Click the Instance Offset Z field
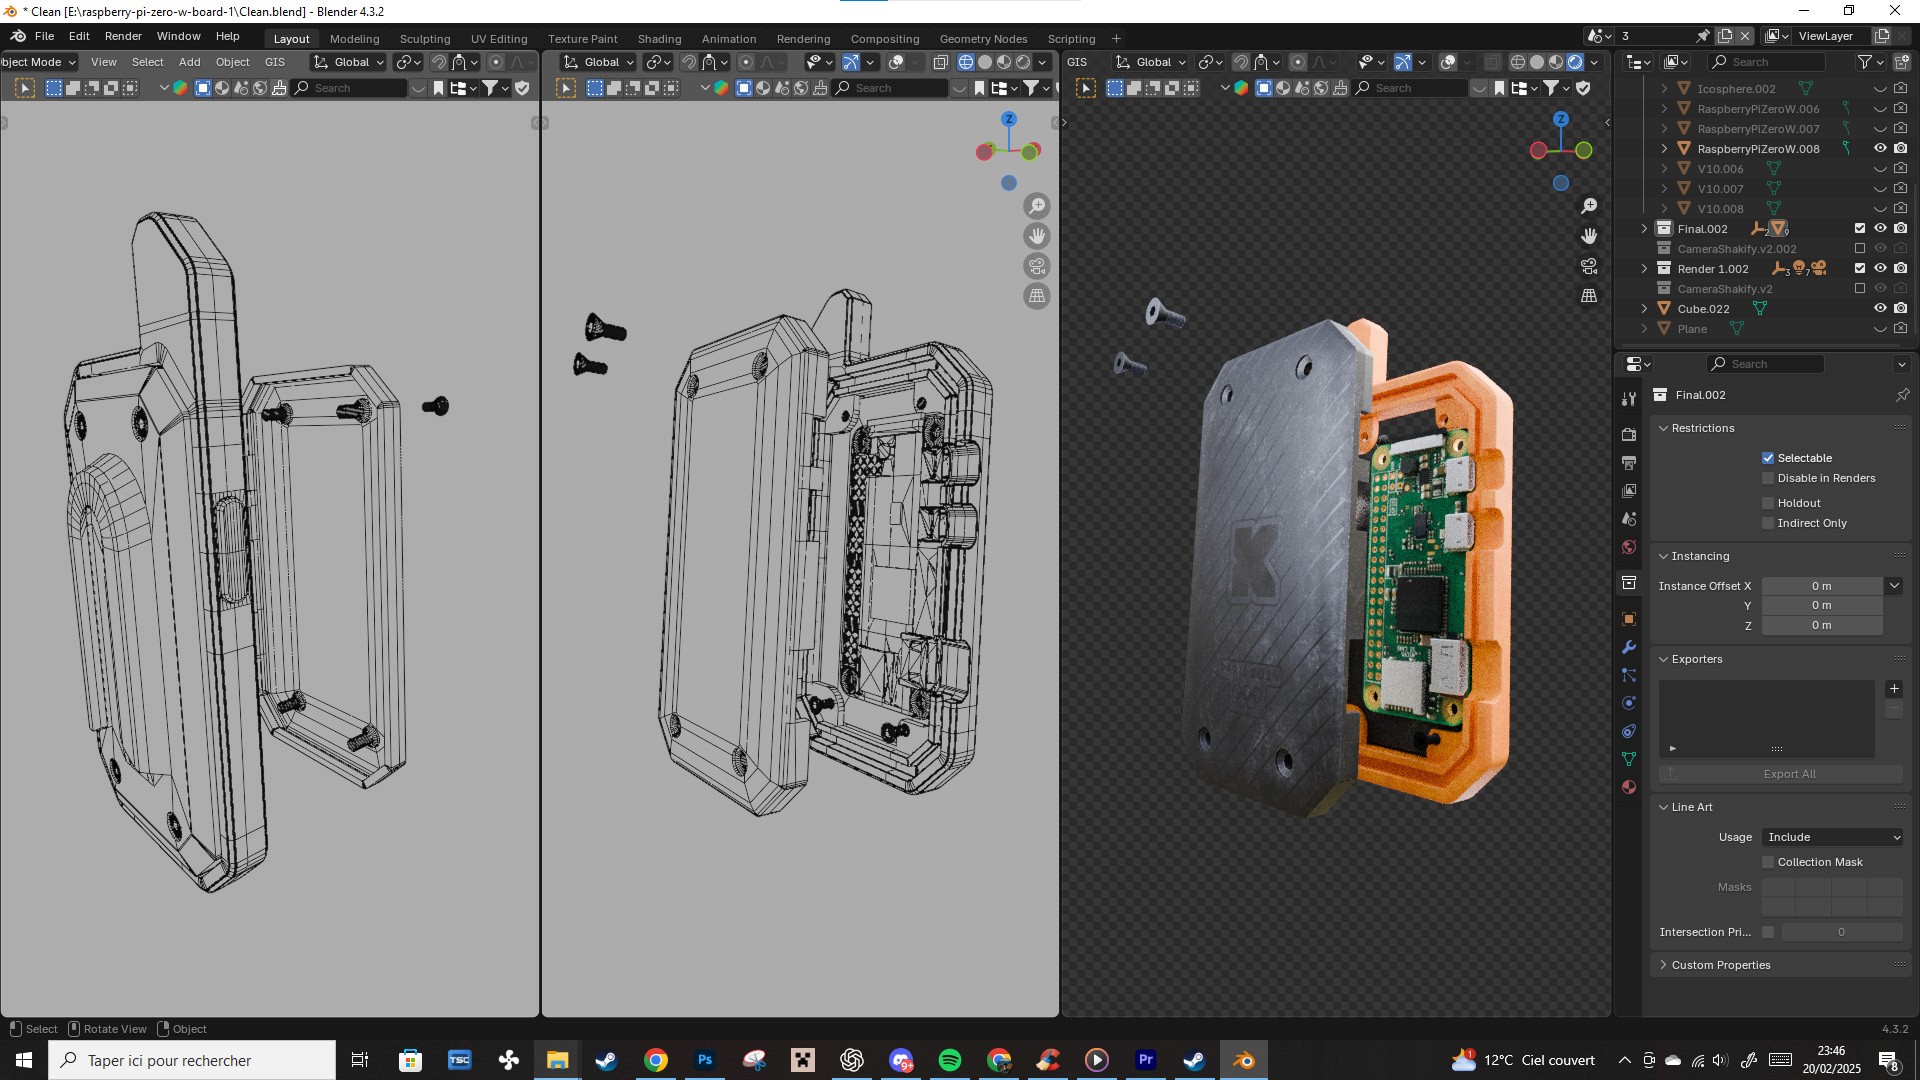 1822,626
